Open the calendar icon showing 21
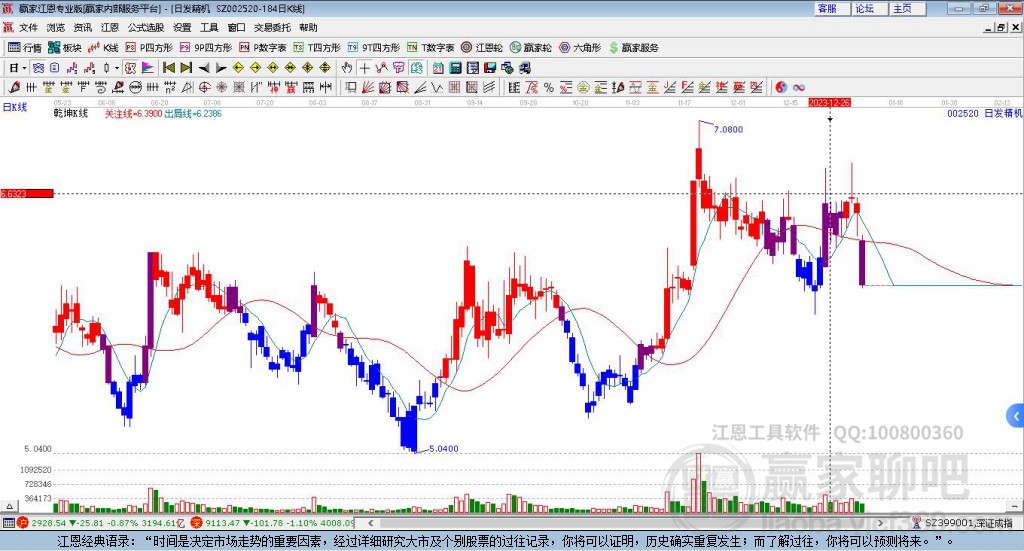 tap(438, 68)
